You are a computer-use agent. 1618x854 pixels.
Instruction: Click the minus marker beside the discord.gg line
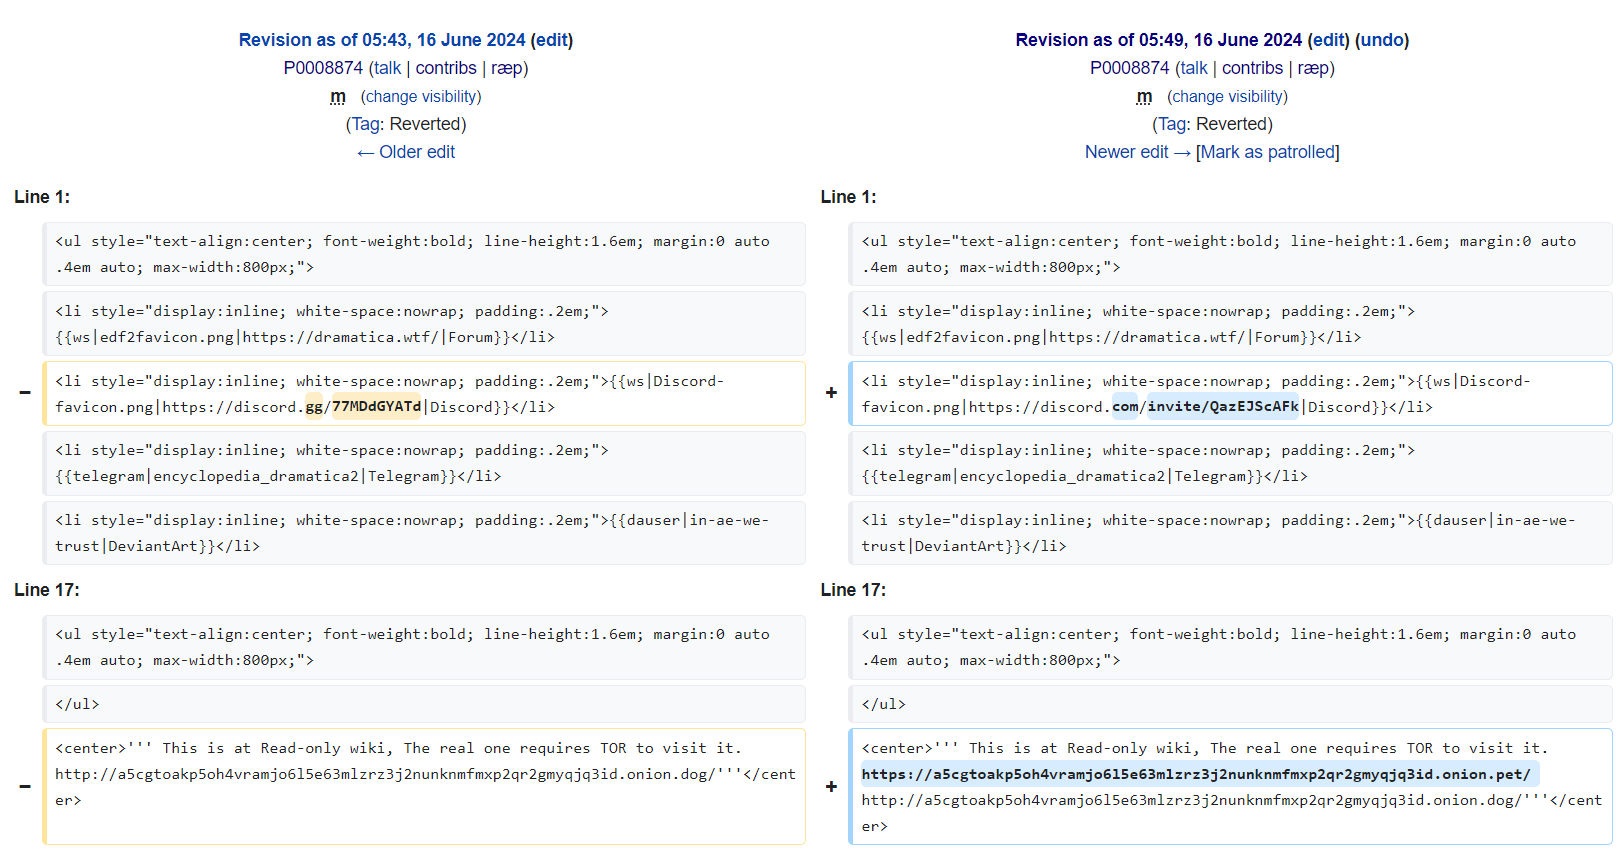click(x=25, y=393)
